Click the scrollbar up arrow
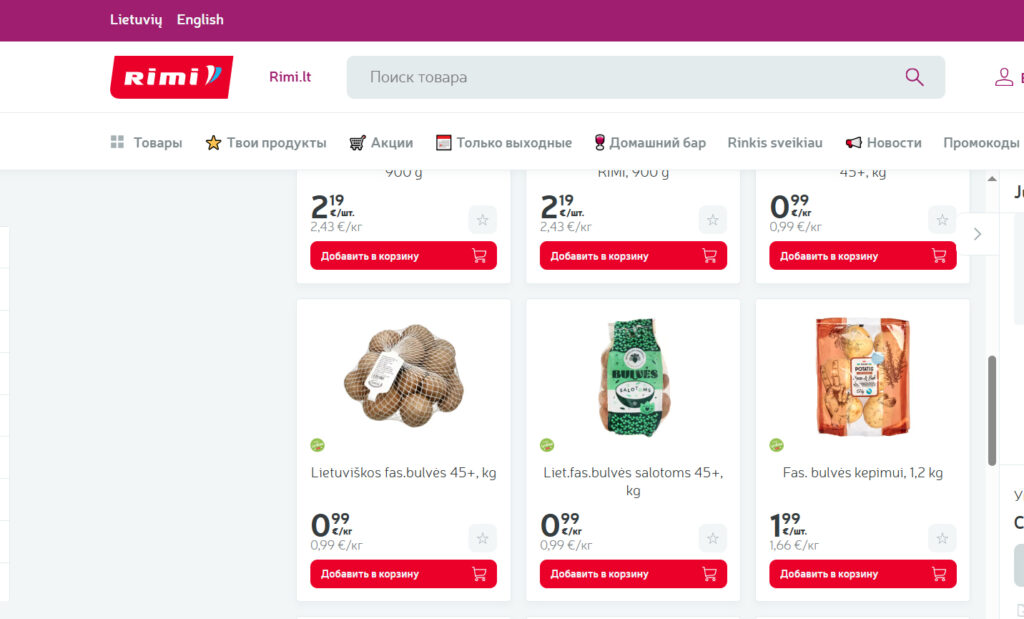 click(x=992, y=178)
